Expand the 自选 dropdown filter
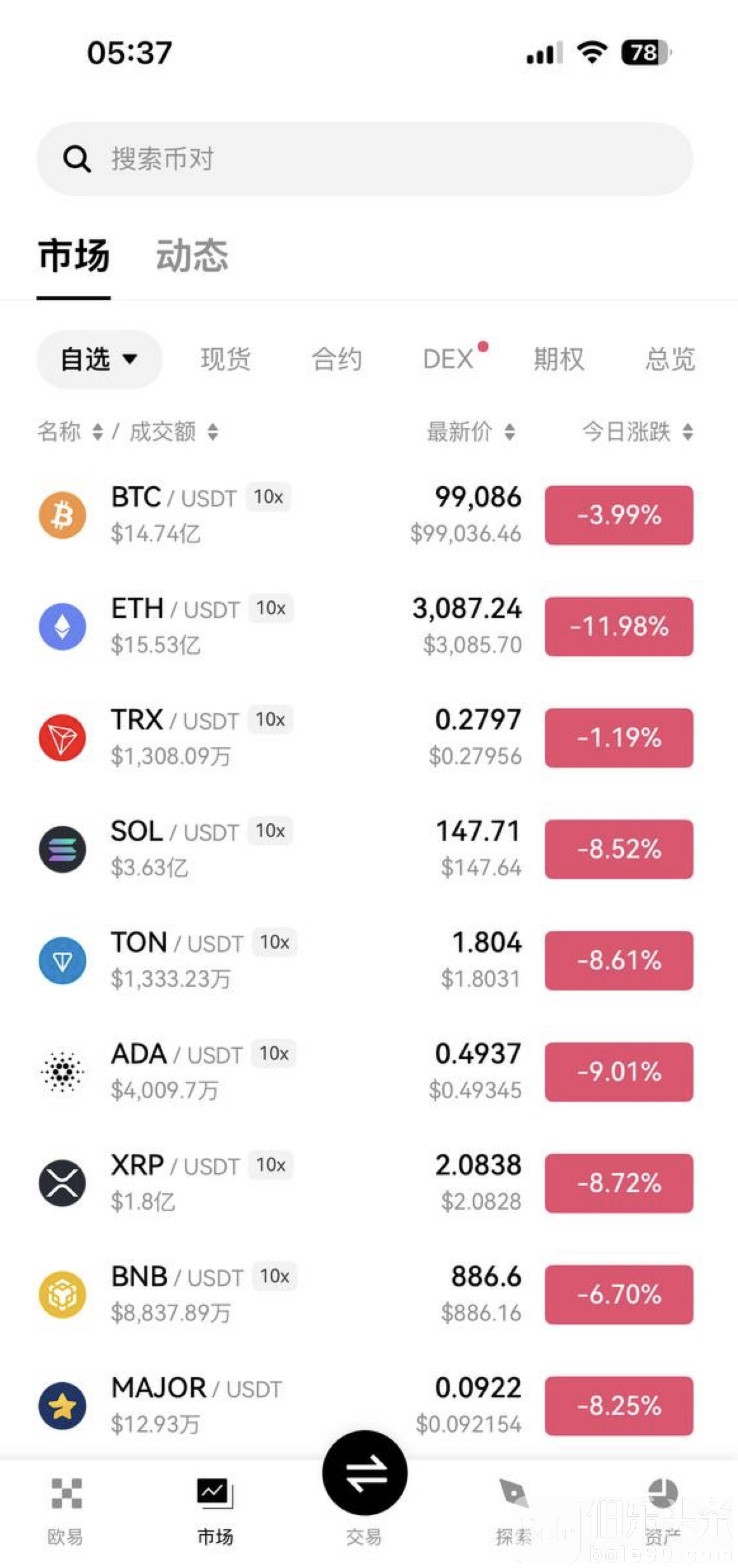 point(99,359)
